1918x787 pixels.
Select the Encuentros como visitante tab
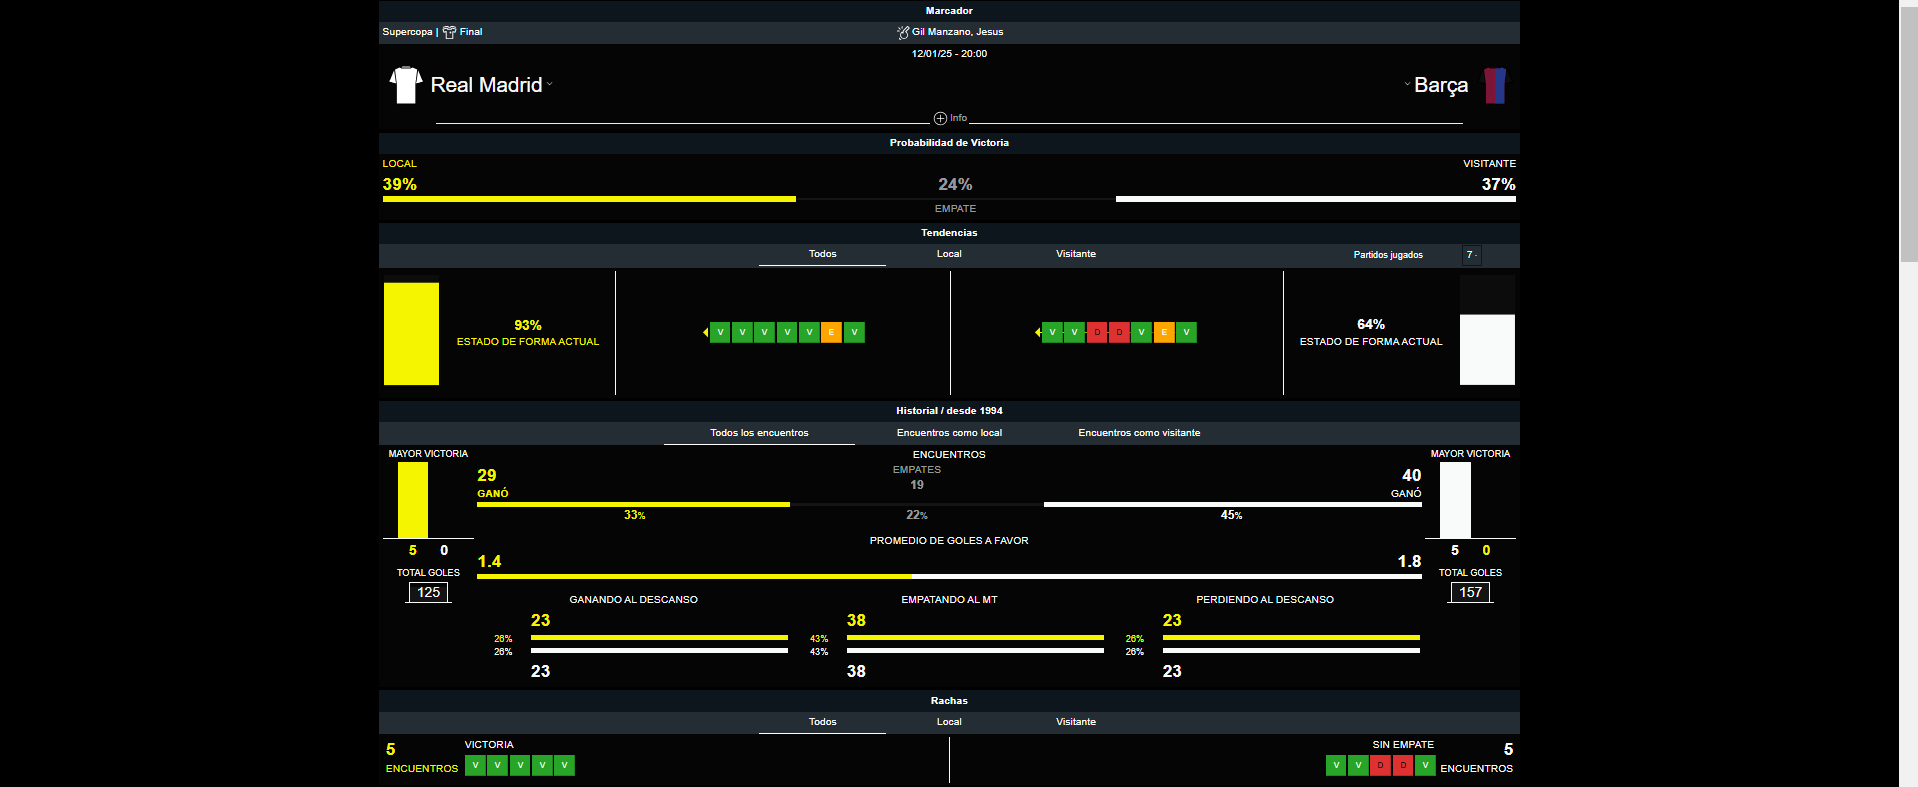coord(1139,433)
